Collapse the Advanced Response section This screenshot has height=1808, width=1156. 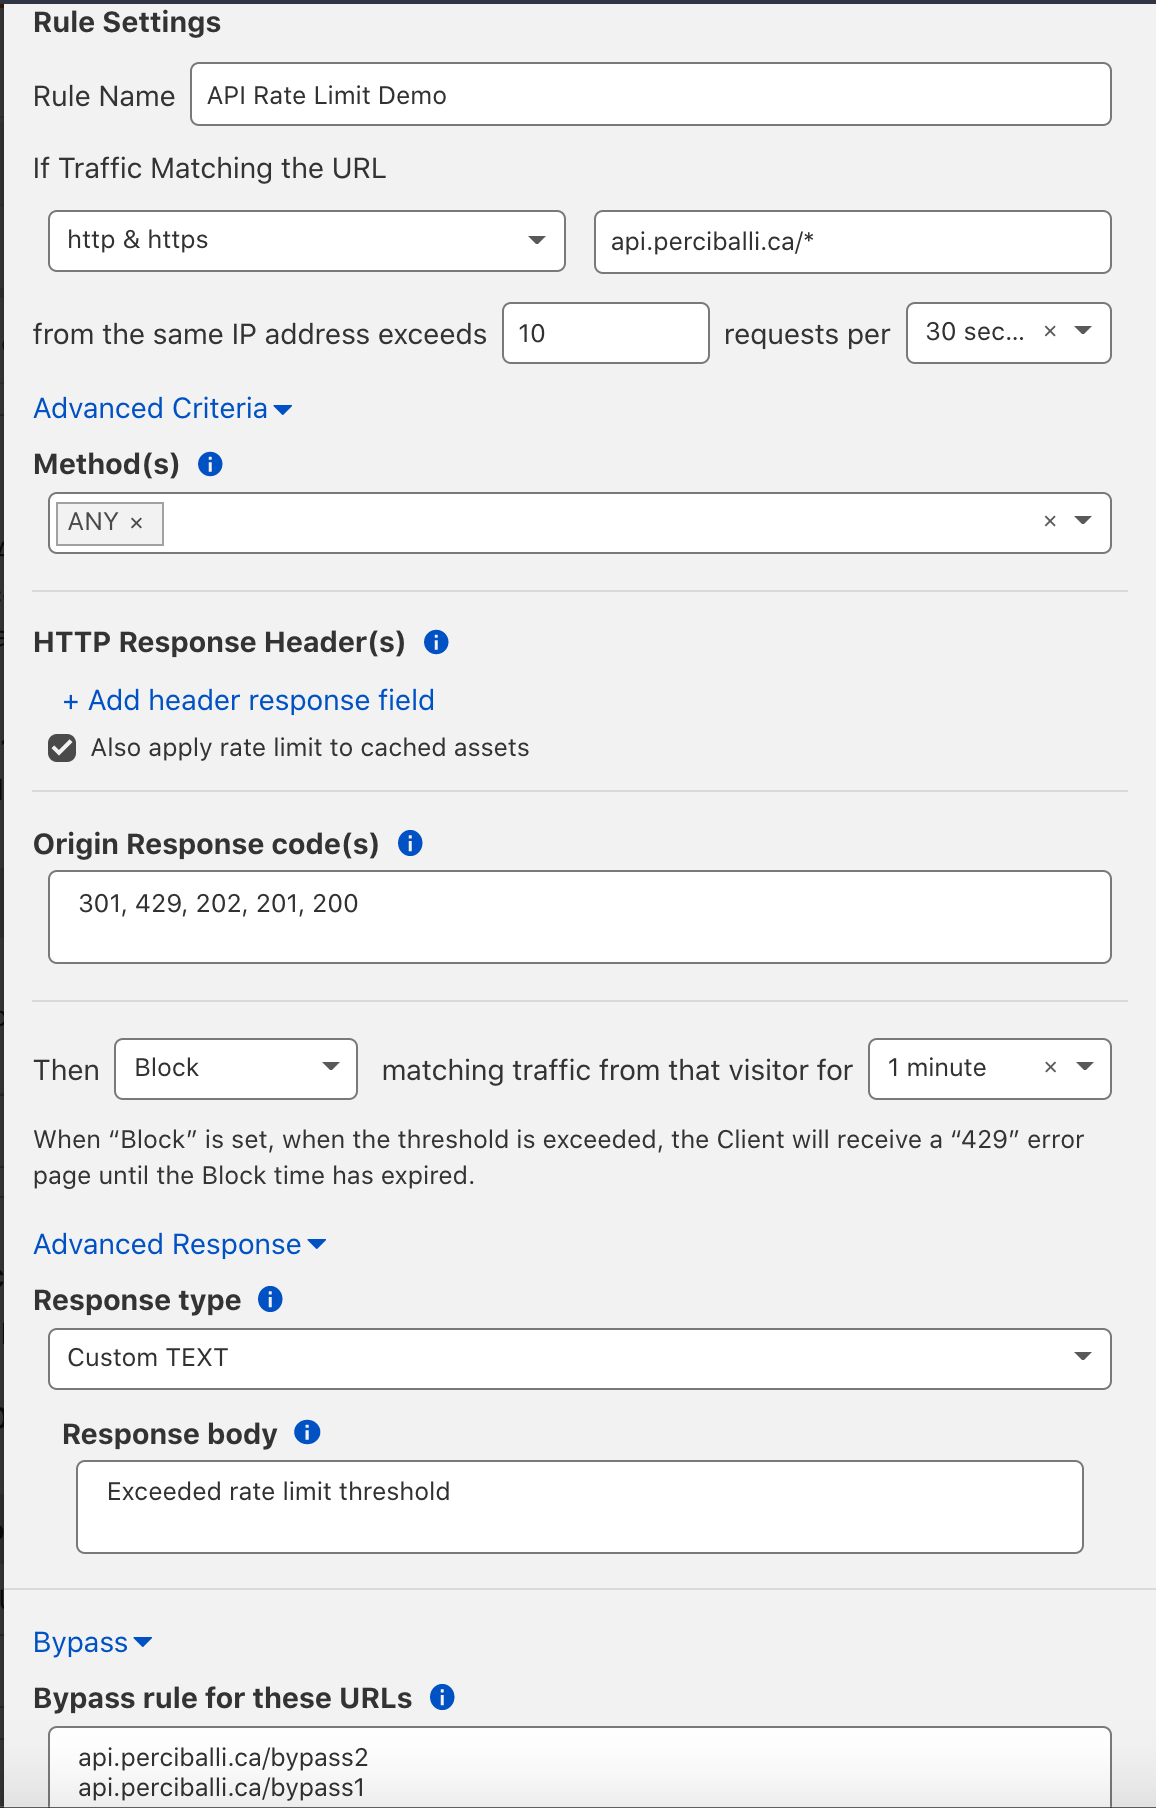[179, 1244]
